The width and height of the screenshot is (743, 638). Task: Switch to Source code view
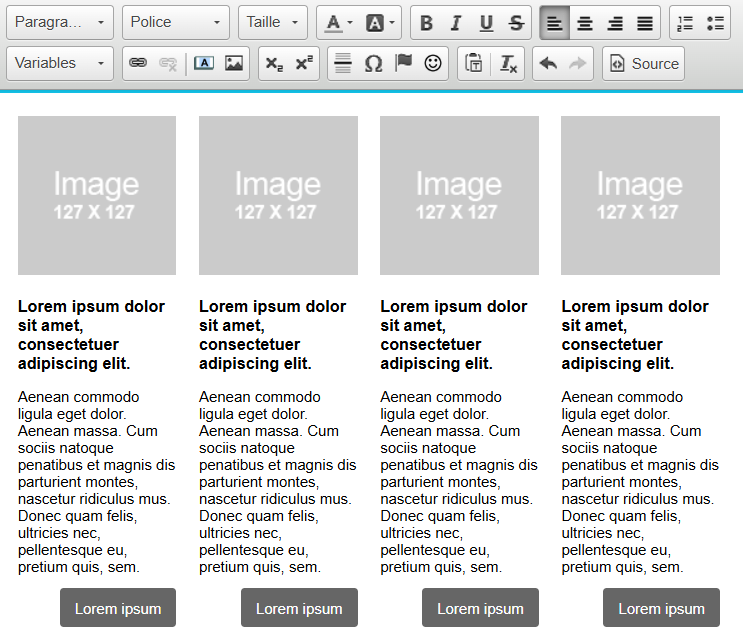[x=643, y=63]
